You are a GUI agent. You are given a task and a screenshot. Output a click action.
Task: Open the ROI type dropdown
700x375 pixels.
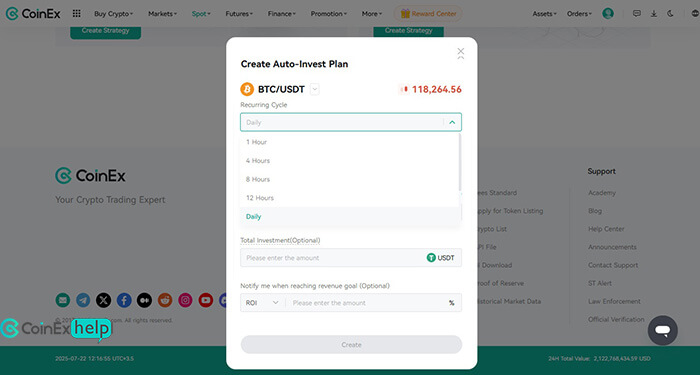pyautogui.click(x=262, y=303)
